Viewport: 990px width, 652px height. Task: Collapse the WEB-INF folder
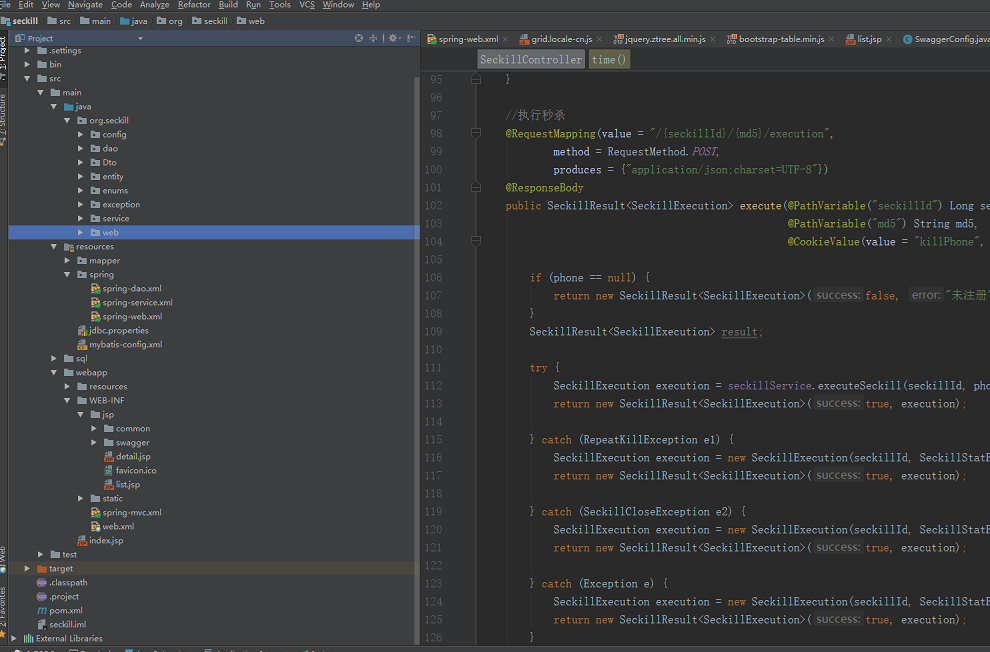pos(67,400)
